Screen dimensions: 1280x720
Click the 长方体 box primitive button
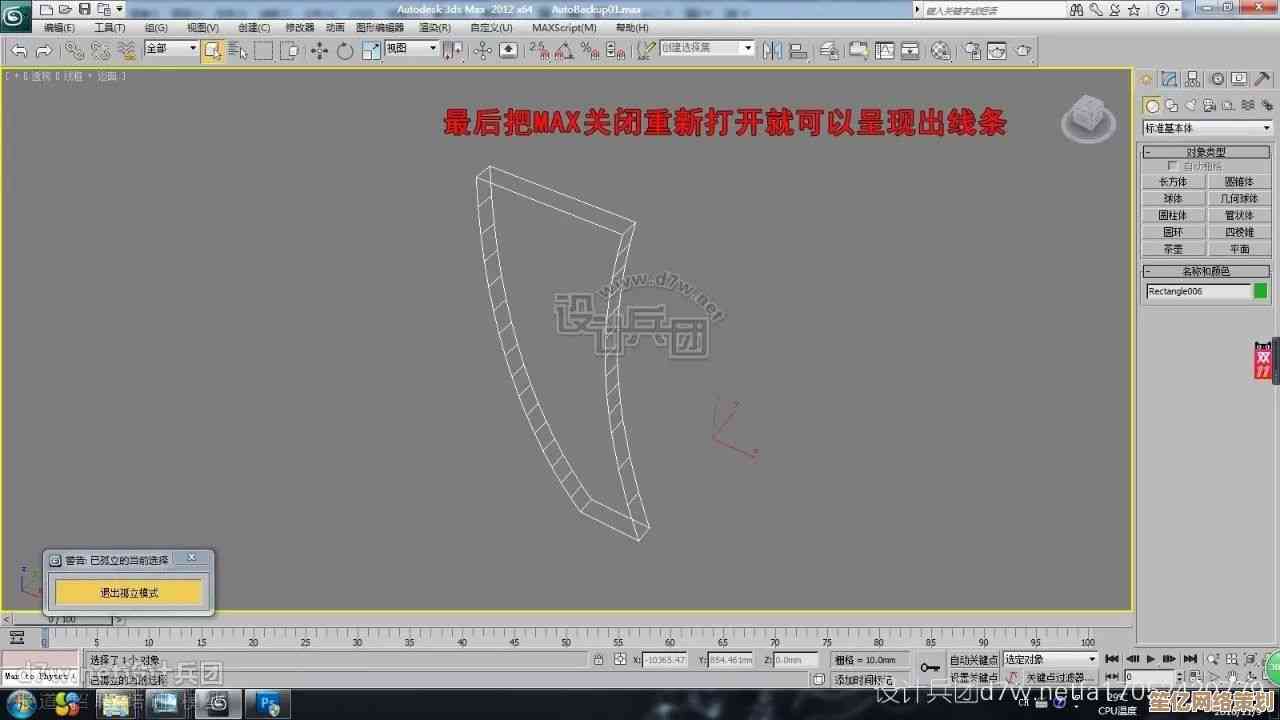tap(1172, 182)
